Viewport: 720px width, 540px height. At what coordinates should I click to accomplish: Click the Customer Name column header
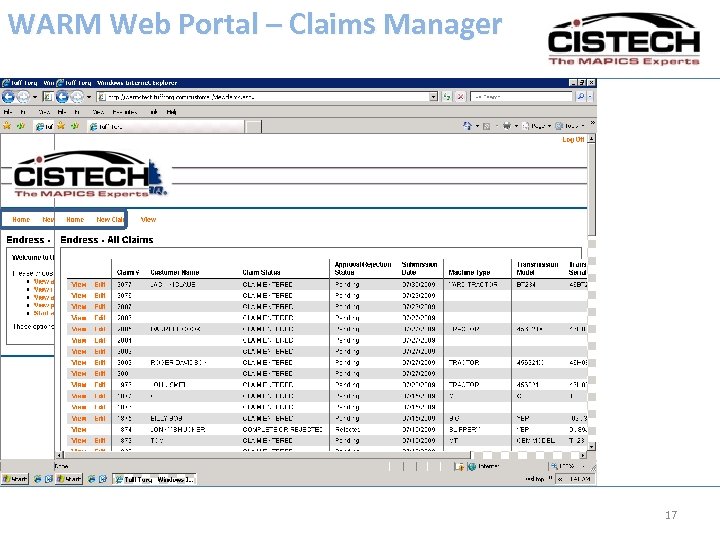pyautogui.click(x=174, y=272)
